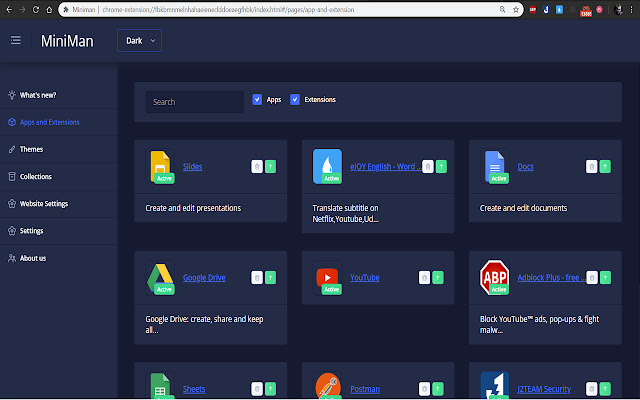Click green arrow on Google Drive card
The image size is (640, 400).
click(270, 278)
